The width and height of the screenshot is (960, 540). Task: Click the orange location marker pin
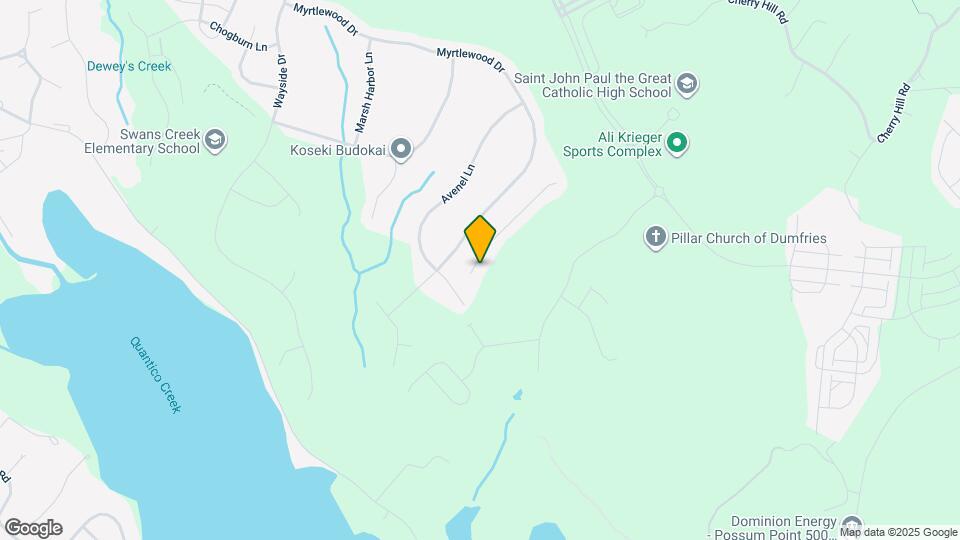click(480, 239)
